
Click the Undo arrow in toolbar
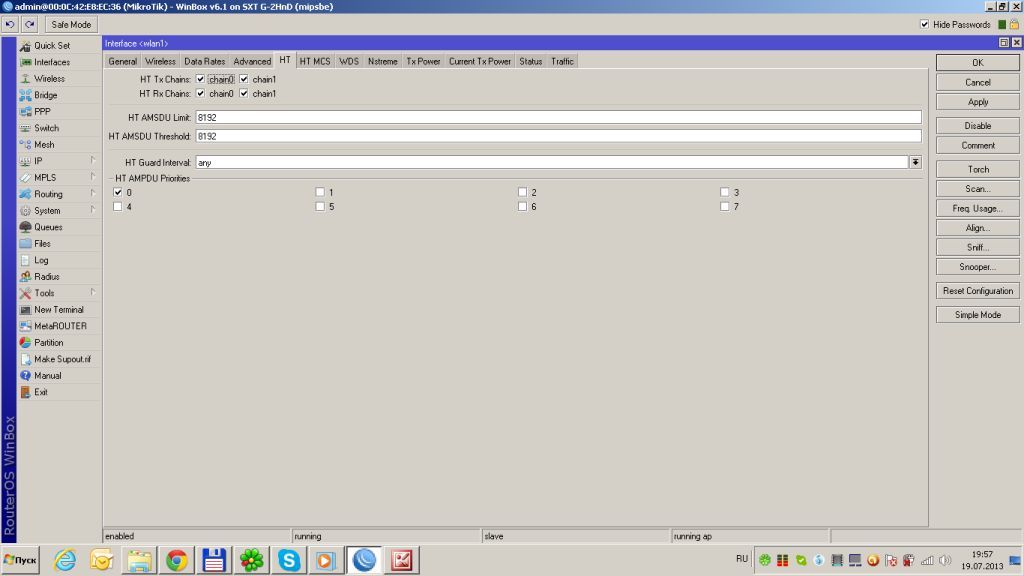coord(10,24)
